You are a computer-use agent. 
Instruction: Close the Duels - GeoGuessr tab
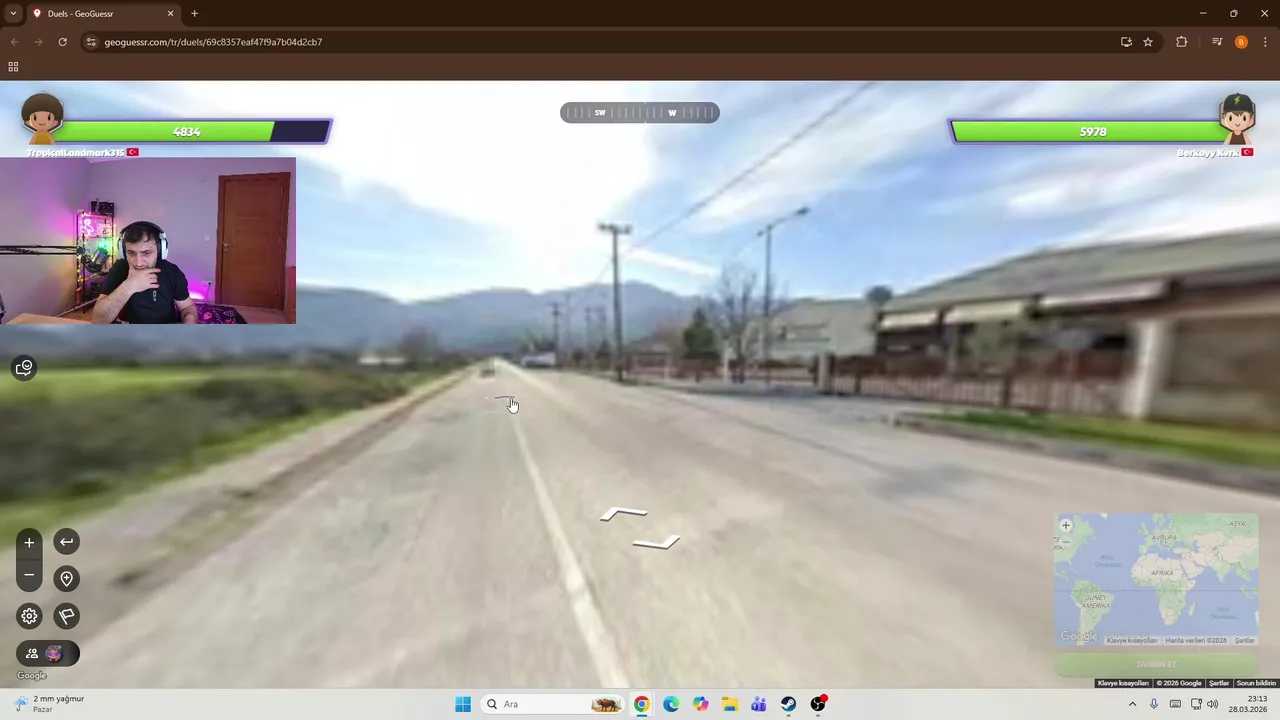tap(170, 14)
